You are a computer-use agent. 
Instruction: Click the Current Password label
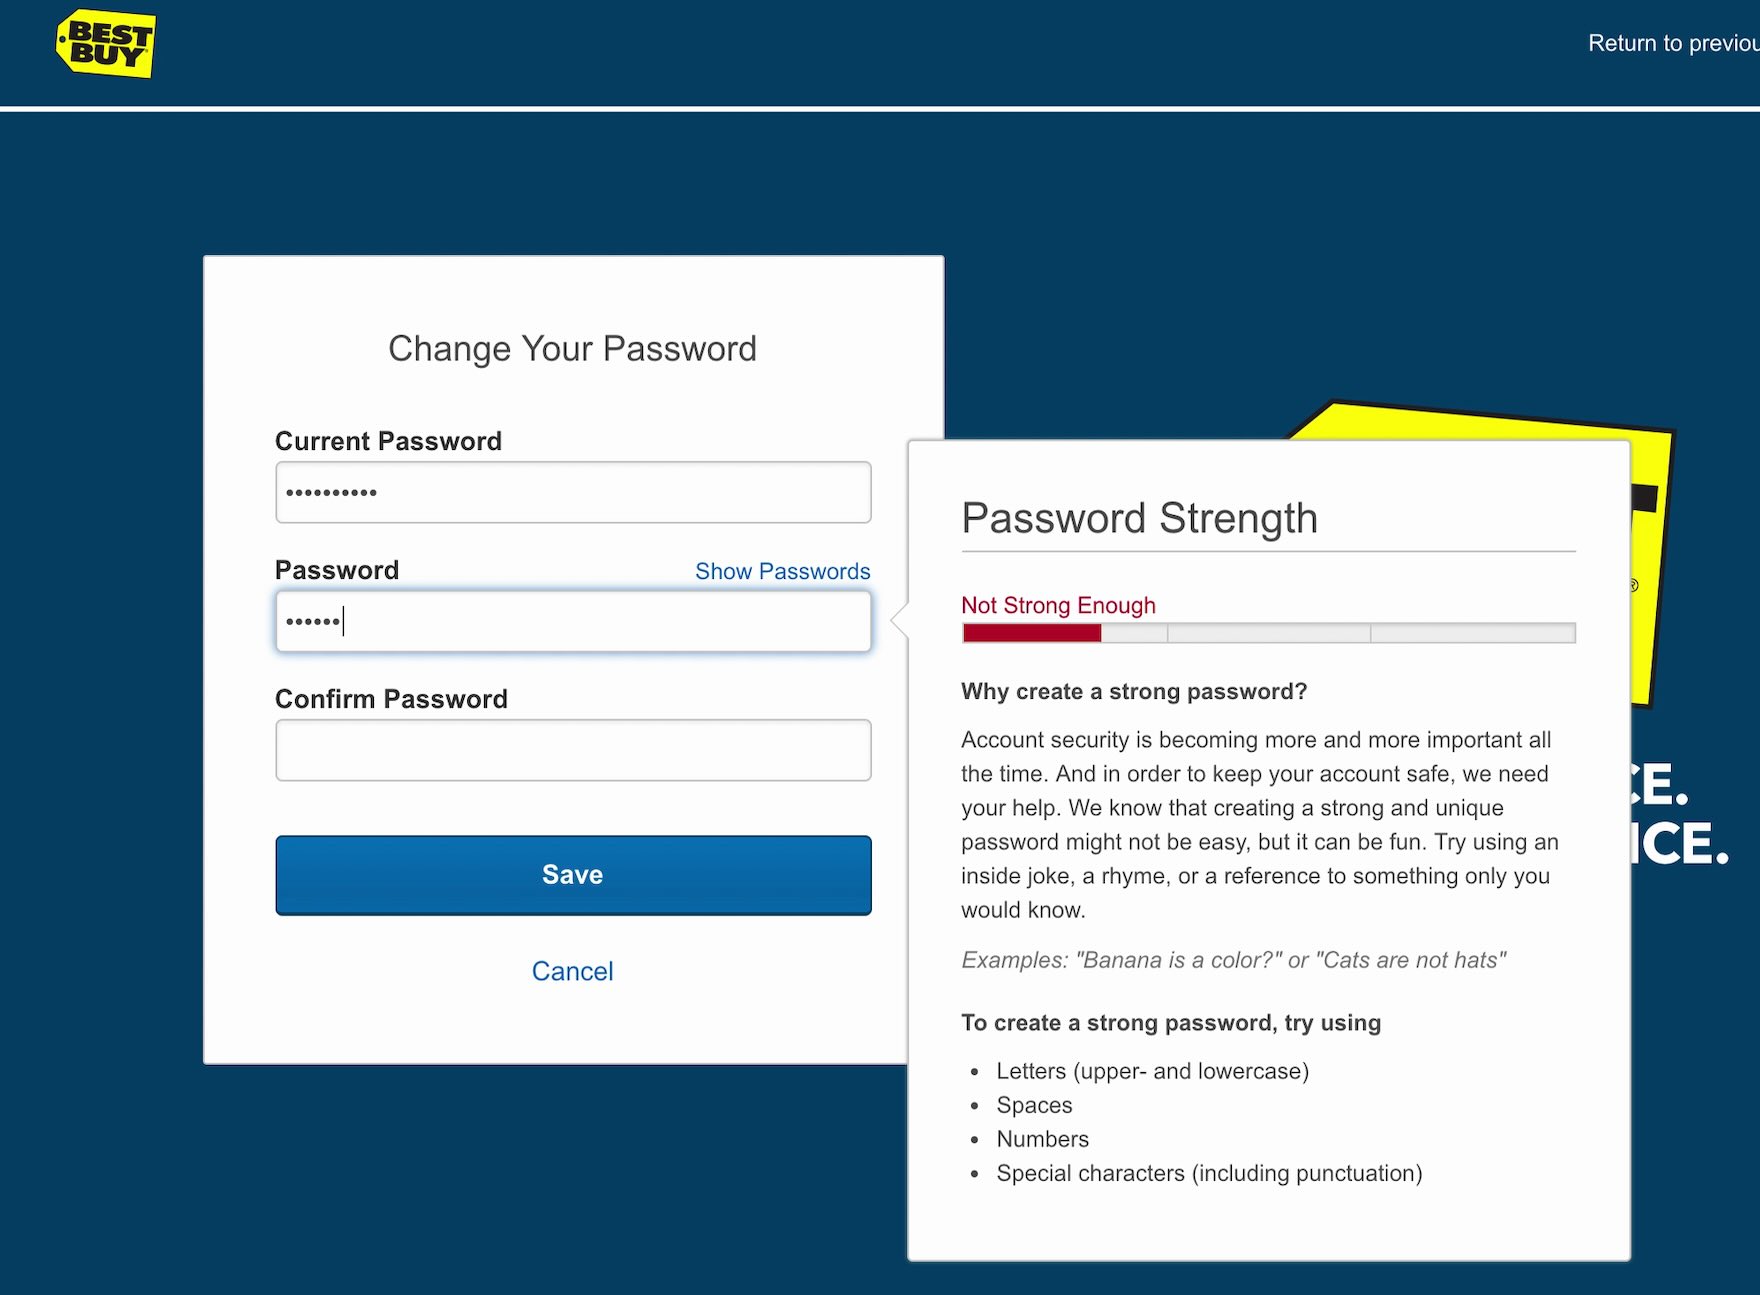[388, 441]
